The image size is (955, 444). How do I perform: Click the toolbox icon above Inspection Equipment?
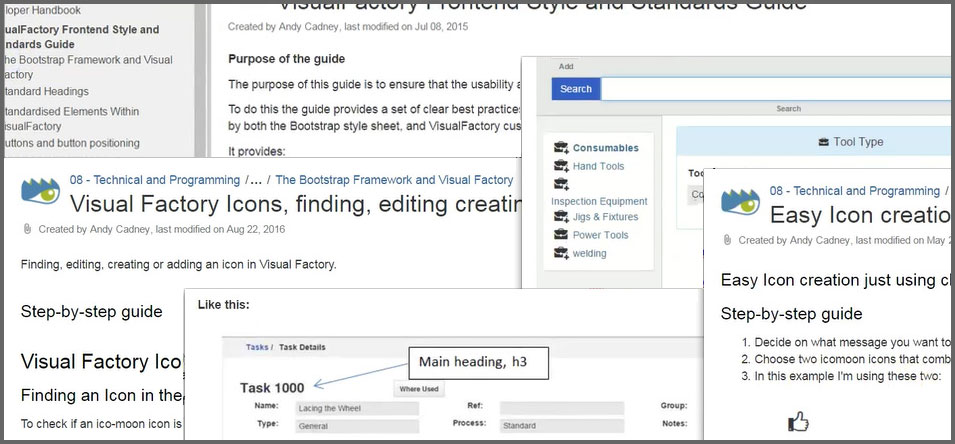(x=561, y=184)
